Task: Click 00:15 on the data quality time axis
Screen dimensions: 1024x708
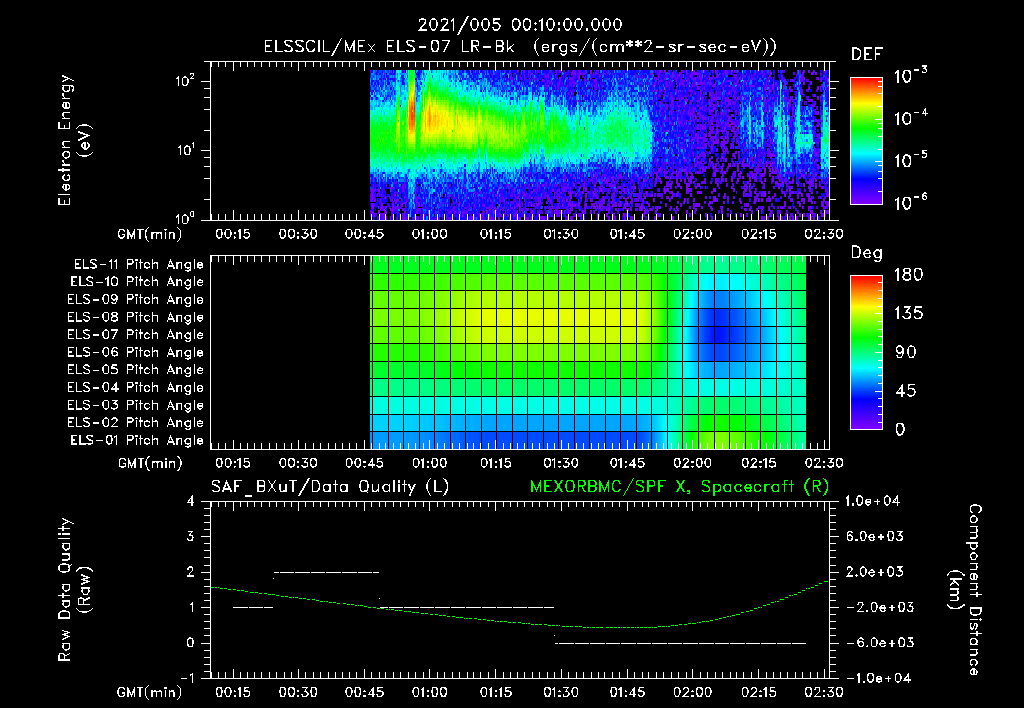Action: (x=232, y=692)
